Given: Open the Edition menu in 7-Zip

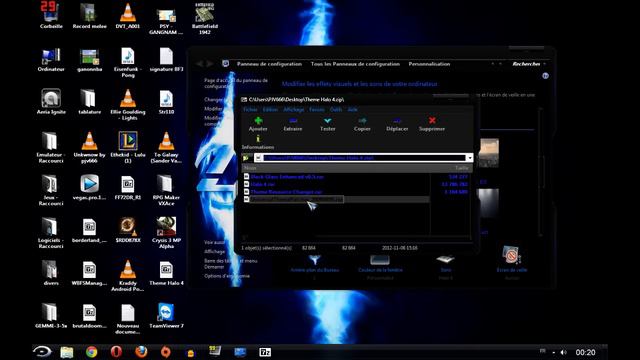Looking at the screenshot, I should (x=270, y=109).
